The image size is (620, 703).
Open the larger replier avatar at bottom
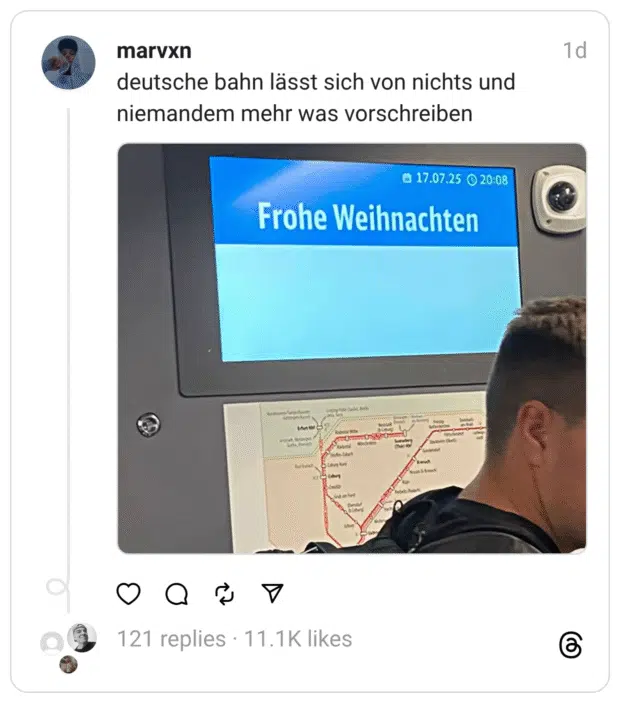point(82,637)
